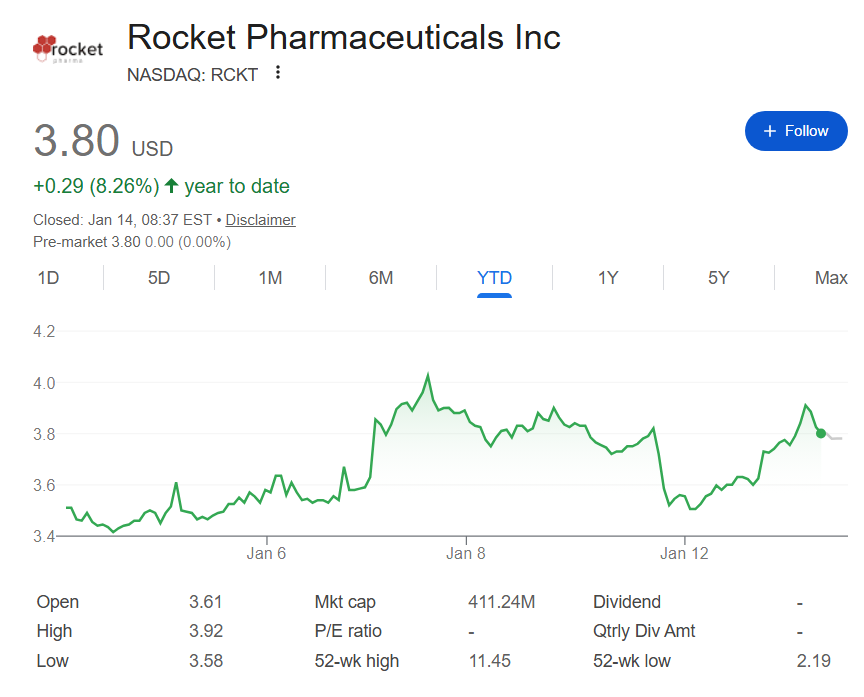Click the chart peak near Jan 8

(428, 375)
